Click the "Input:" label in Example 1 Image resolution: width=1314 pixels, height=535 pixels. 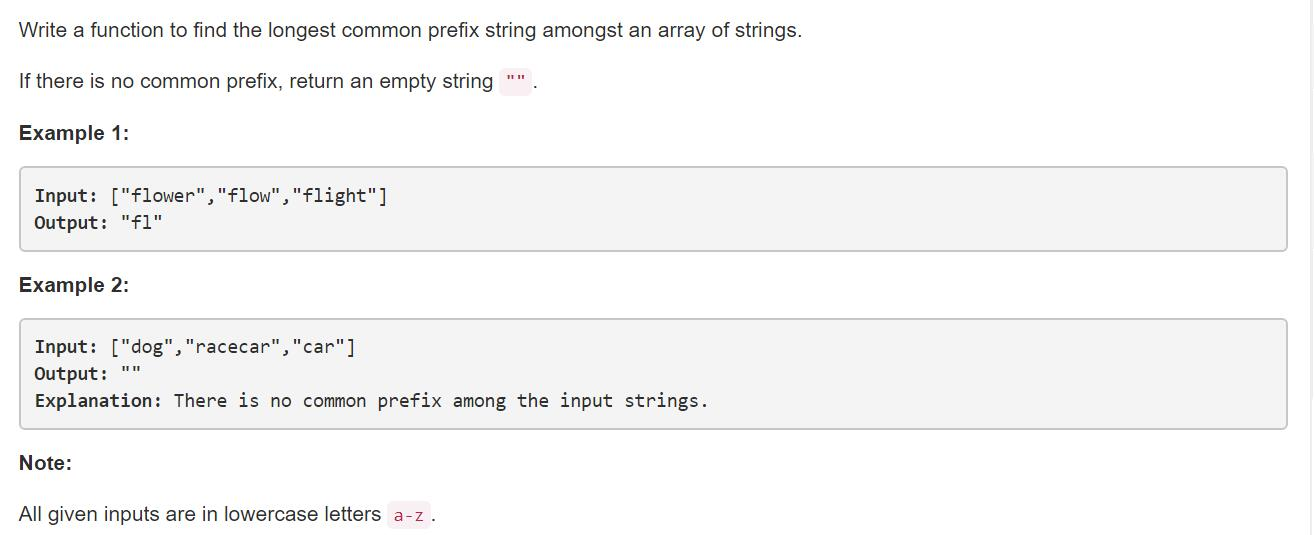pos(66,196)
